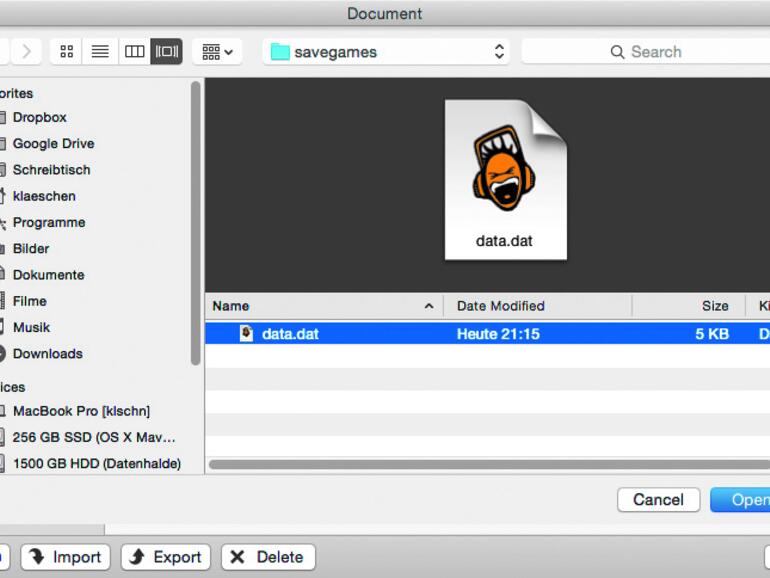
Task: Click the Import button
Action: [65, 557]
